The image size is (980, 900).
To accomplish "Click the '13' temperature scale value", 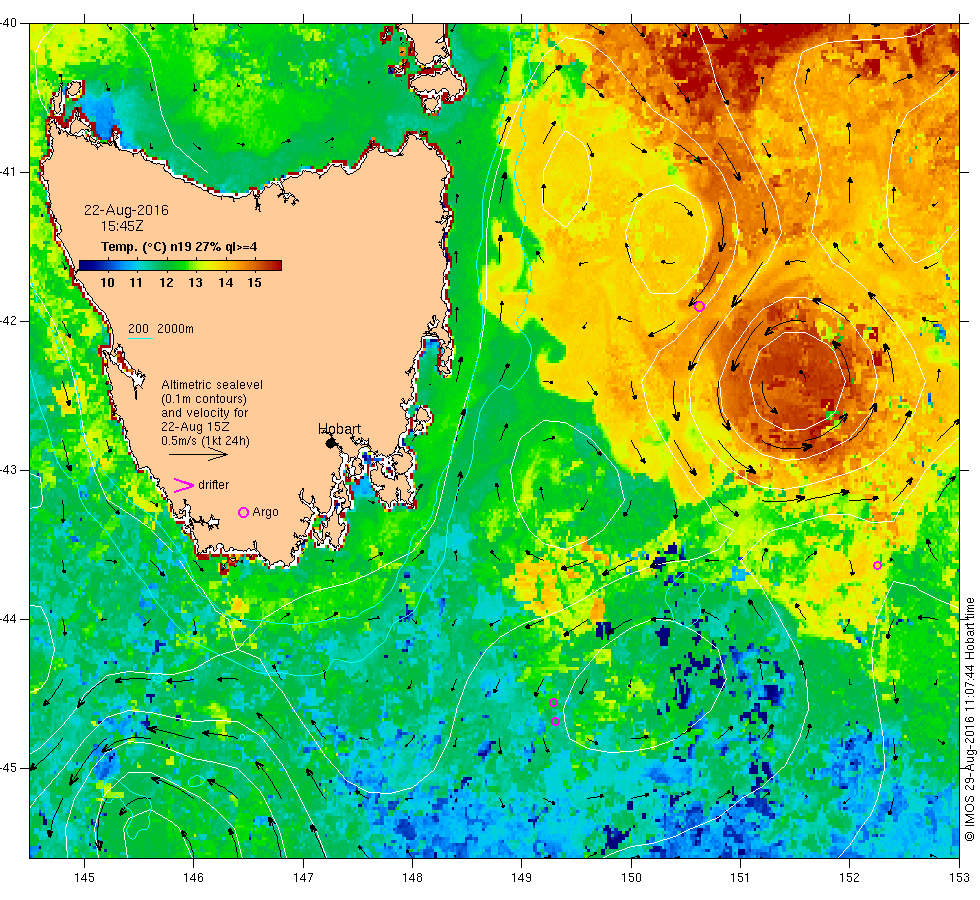I will [196, 282].
